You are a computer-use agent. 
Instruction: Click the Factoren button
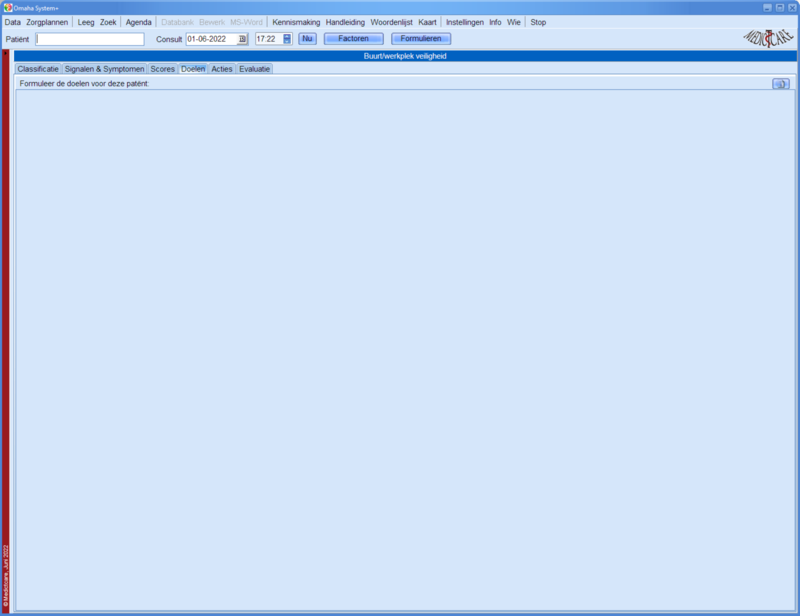pyautogui.click(x=353, y=39)
